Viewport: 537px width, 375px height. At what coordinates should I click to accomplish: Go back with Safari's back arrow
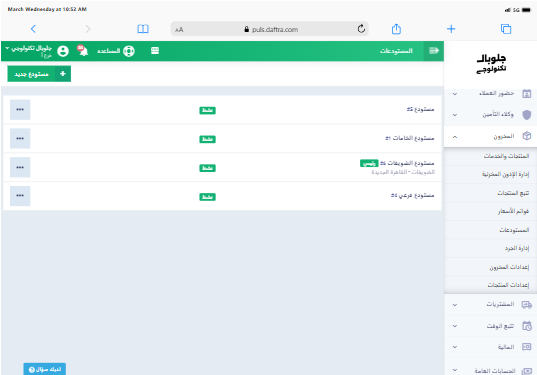[x=33, y=29]
